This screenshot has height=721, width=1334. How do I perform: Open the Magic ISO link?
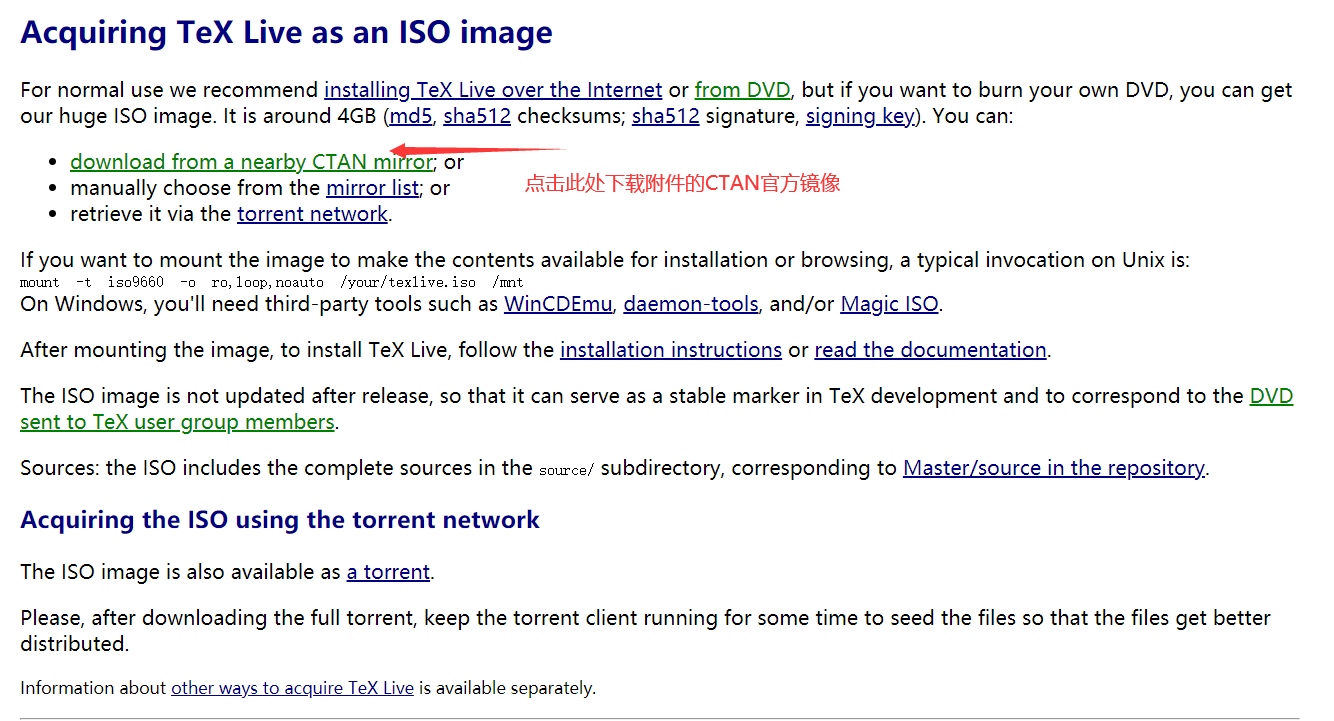point(889,304)
